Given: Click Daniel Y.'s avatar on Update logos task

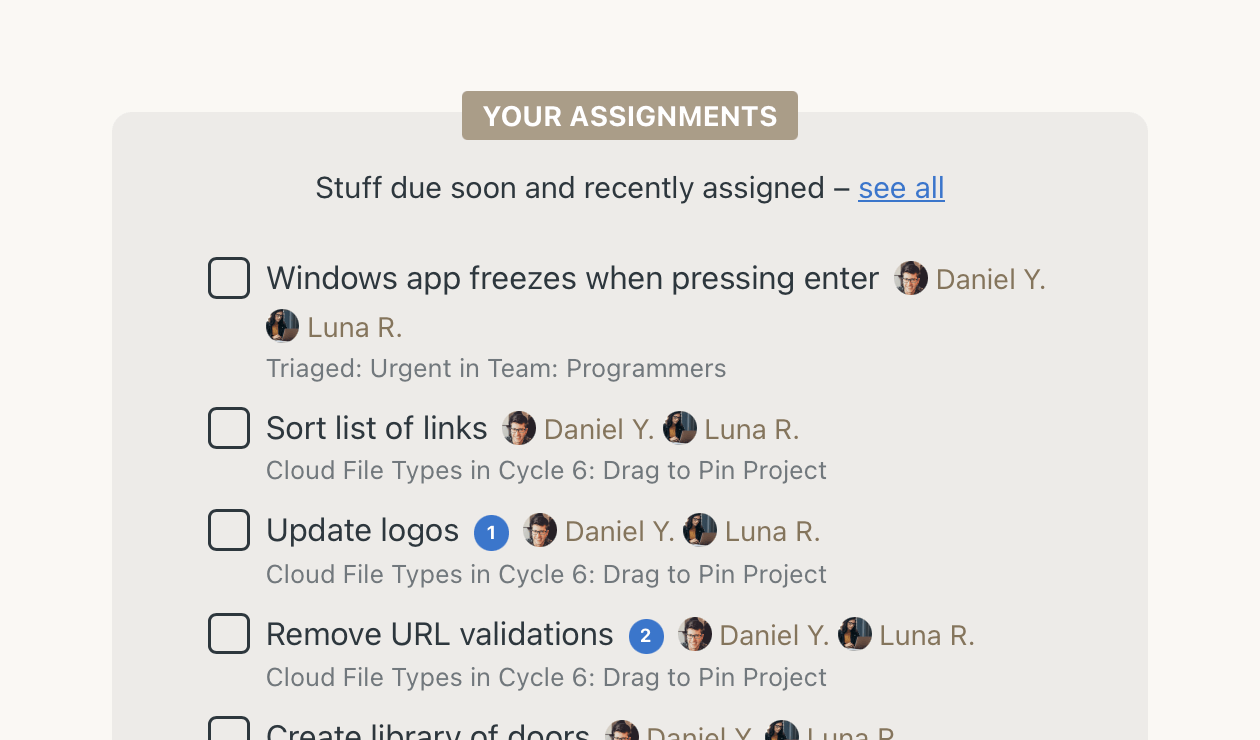Looking at the screenshot, I should [540, 530].
